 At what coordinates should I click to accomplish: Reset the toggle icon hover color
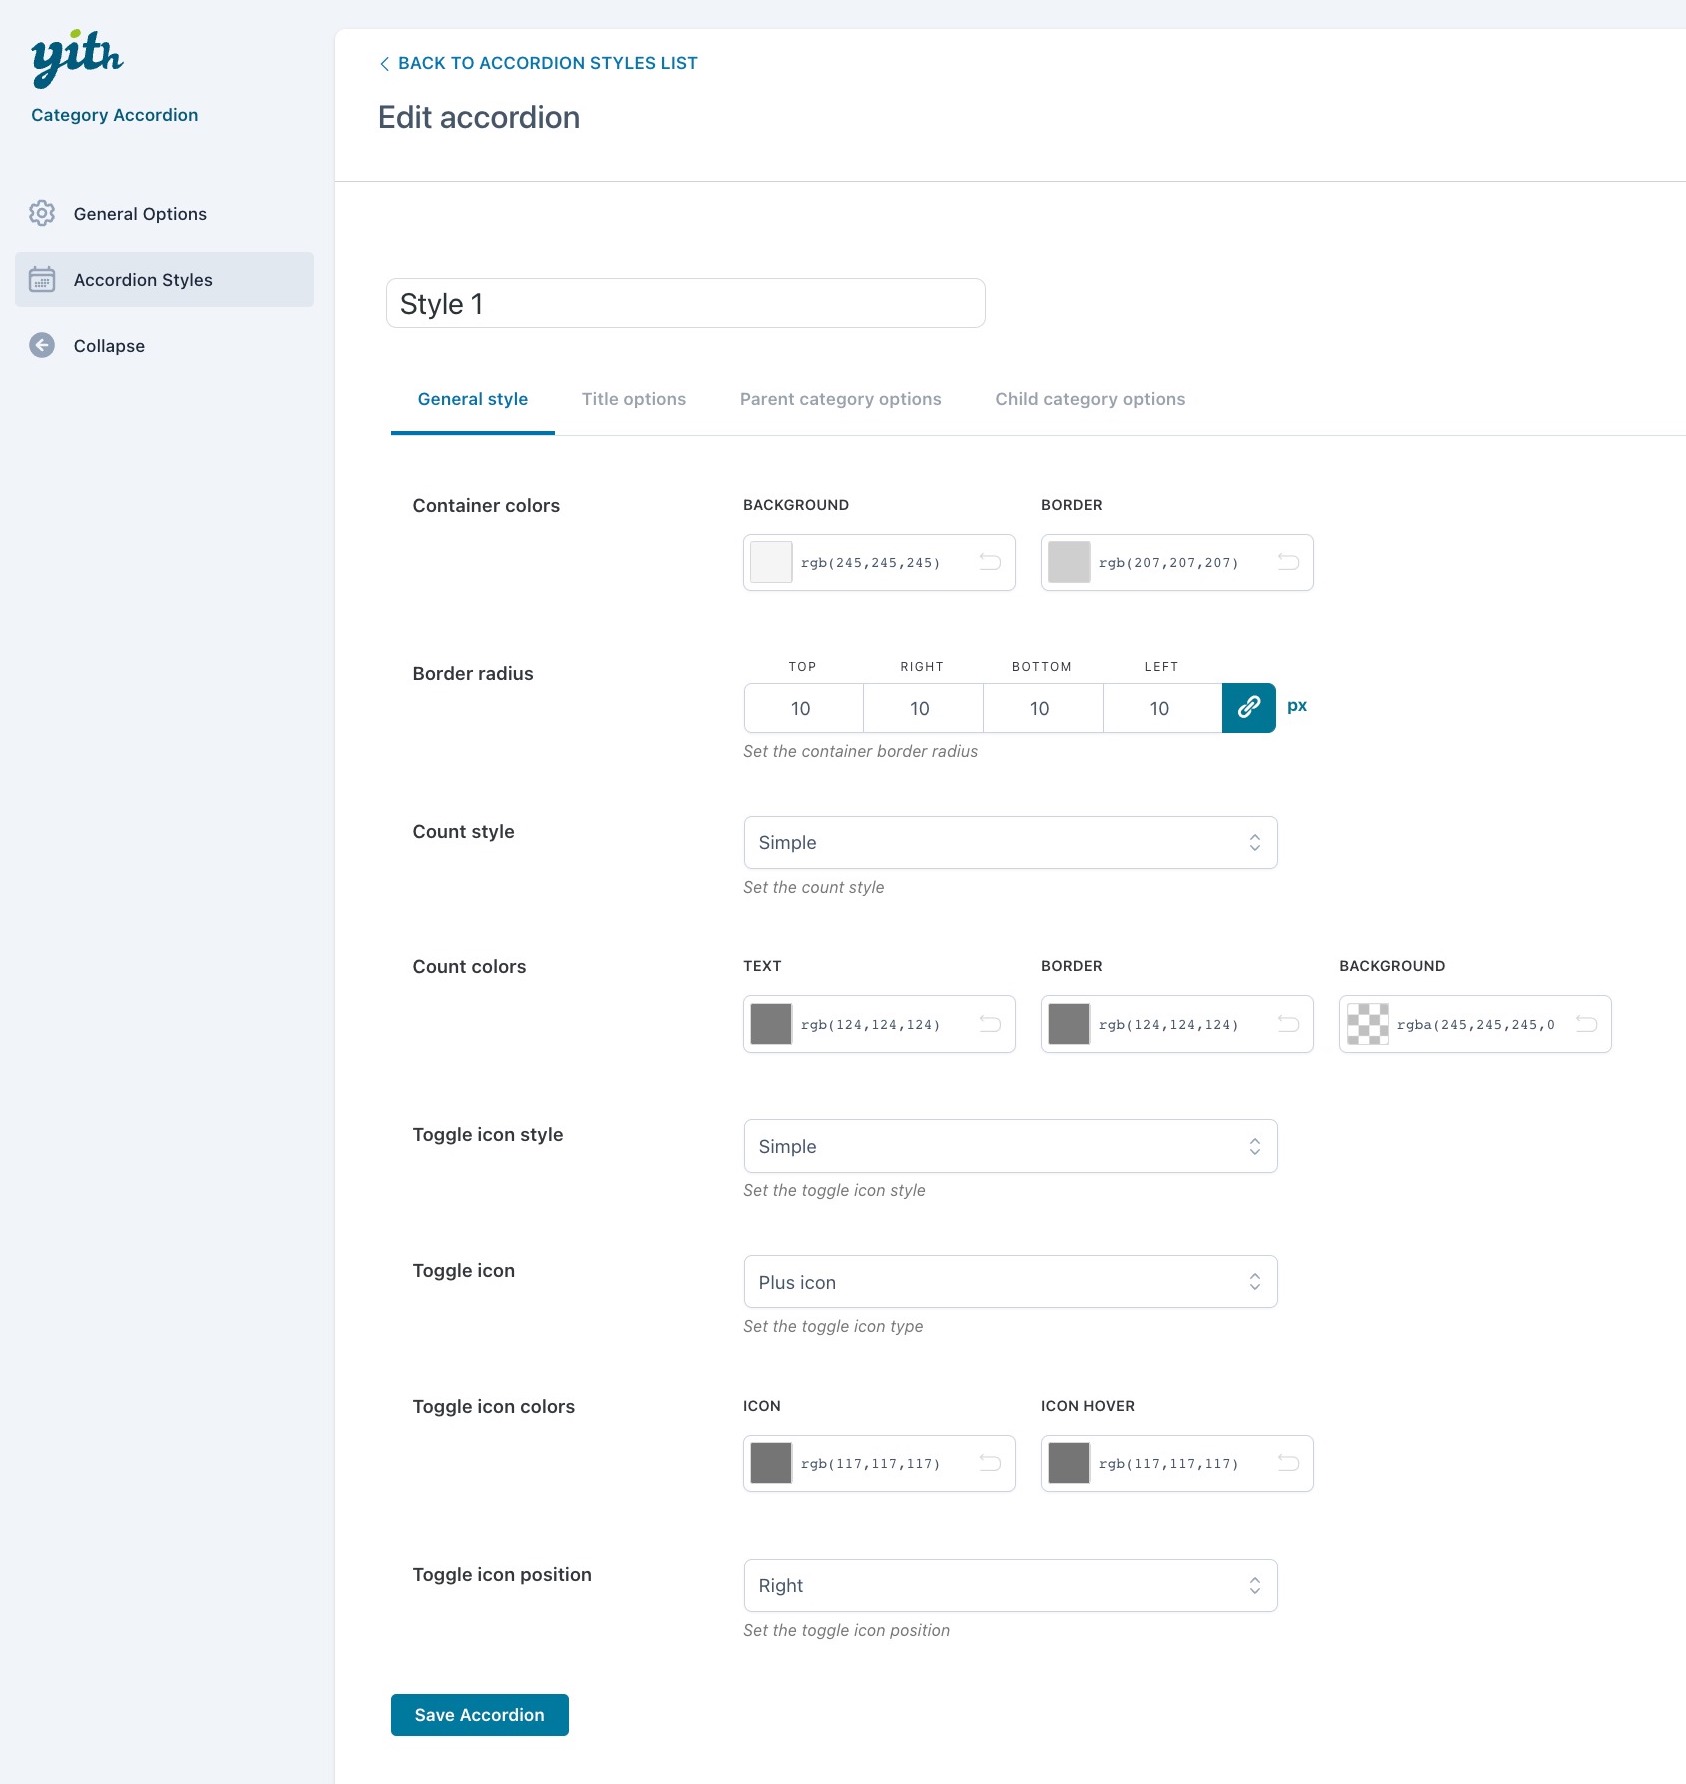coord(1288,1463)
